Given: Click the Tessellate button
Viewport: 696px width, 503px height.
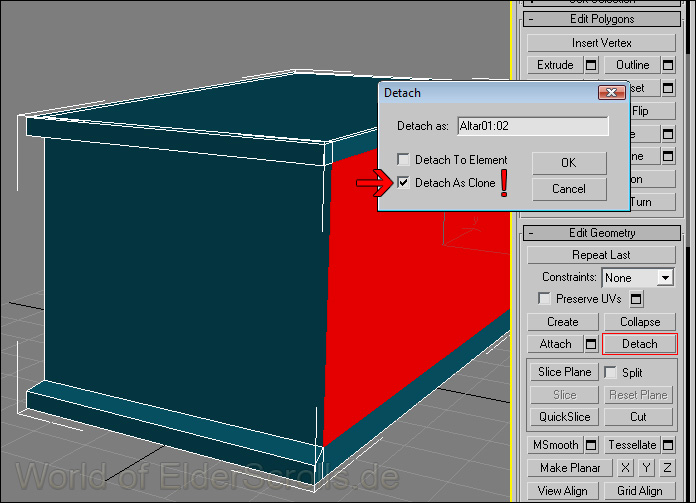Looking at the screenshot, I should coord(633,445).
